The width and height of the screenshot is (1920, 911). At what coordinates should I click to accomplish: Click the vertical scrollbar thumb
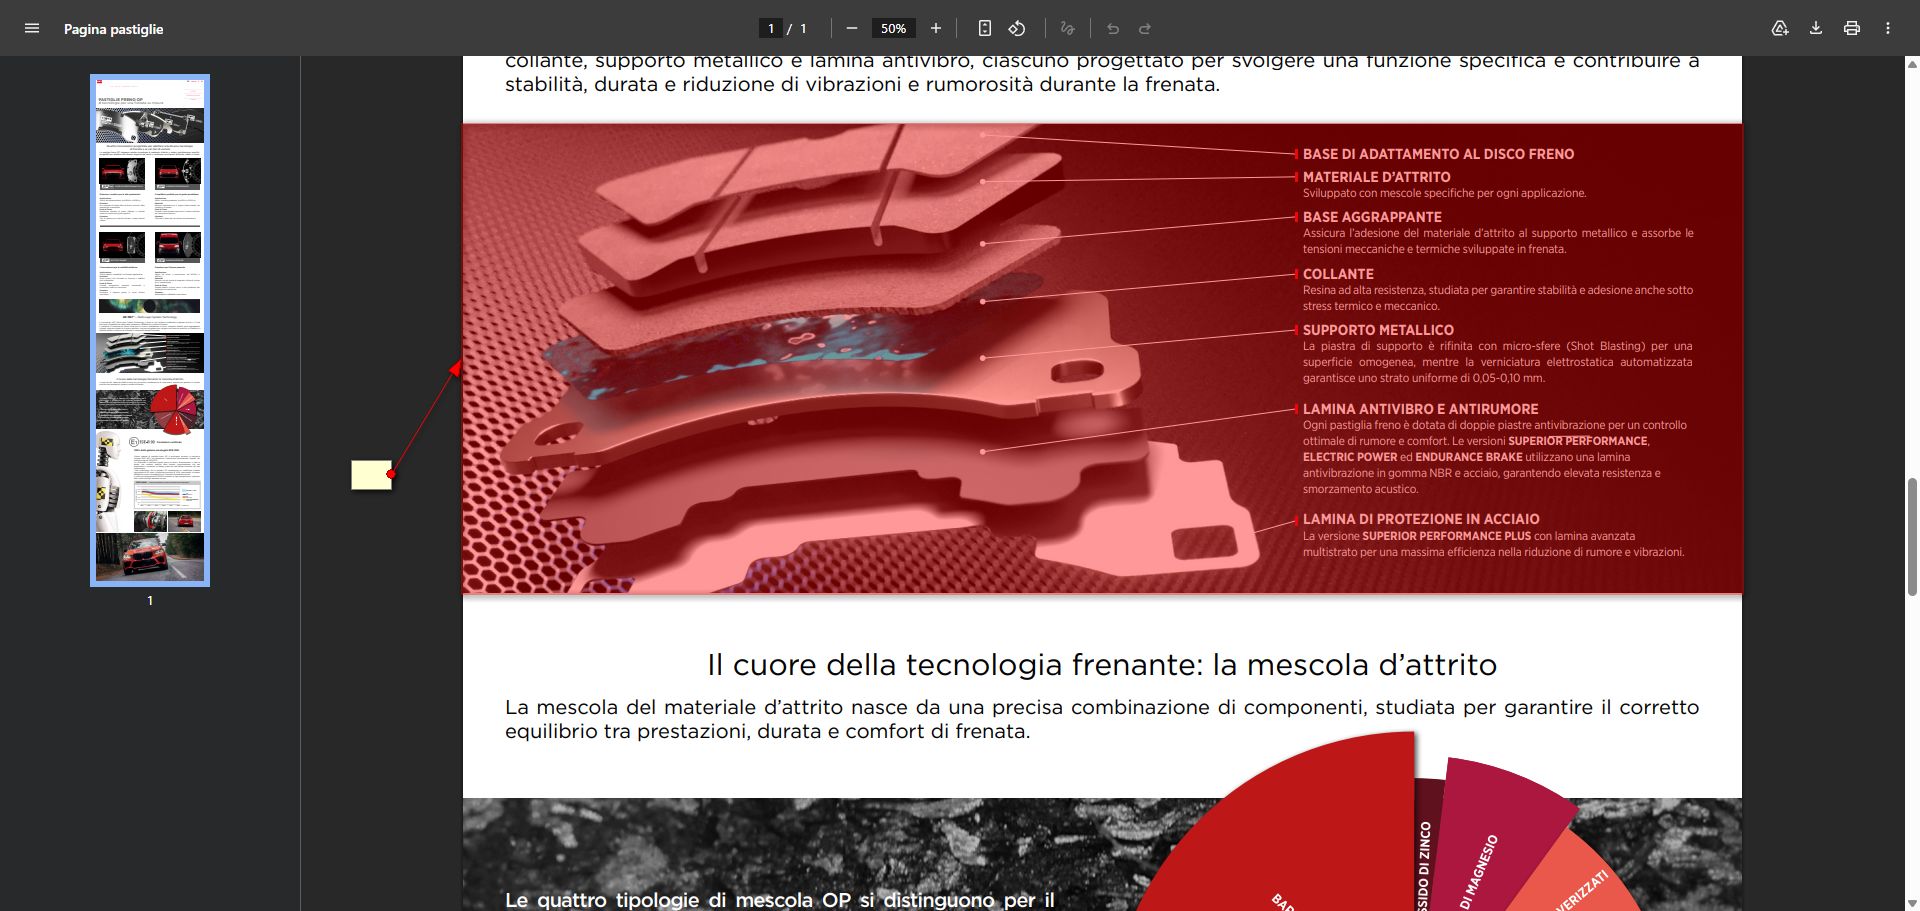click(1912, 537)
